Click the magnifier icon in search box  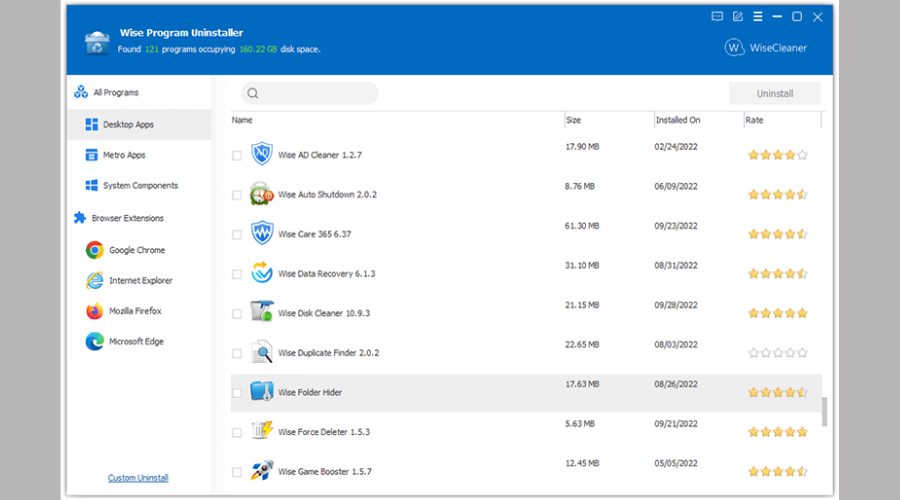(x=253, y=94)
